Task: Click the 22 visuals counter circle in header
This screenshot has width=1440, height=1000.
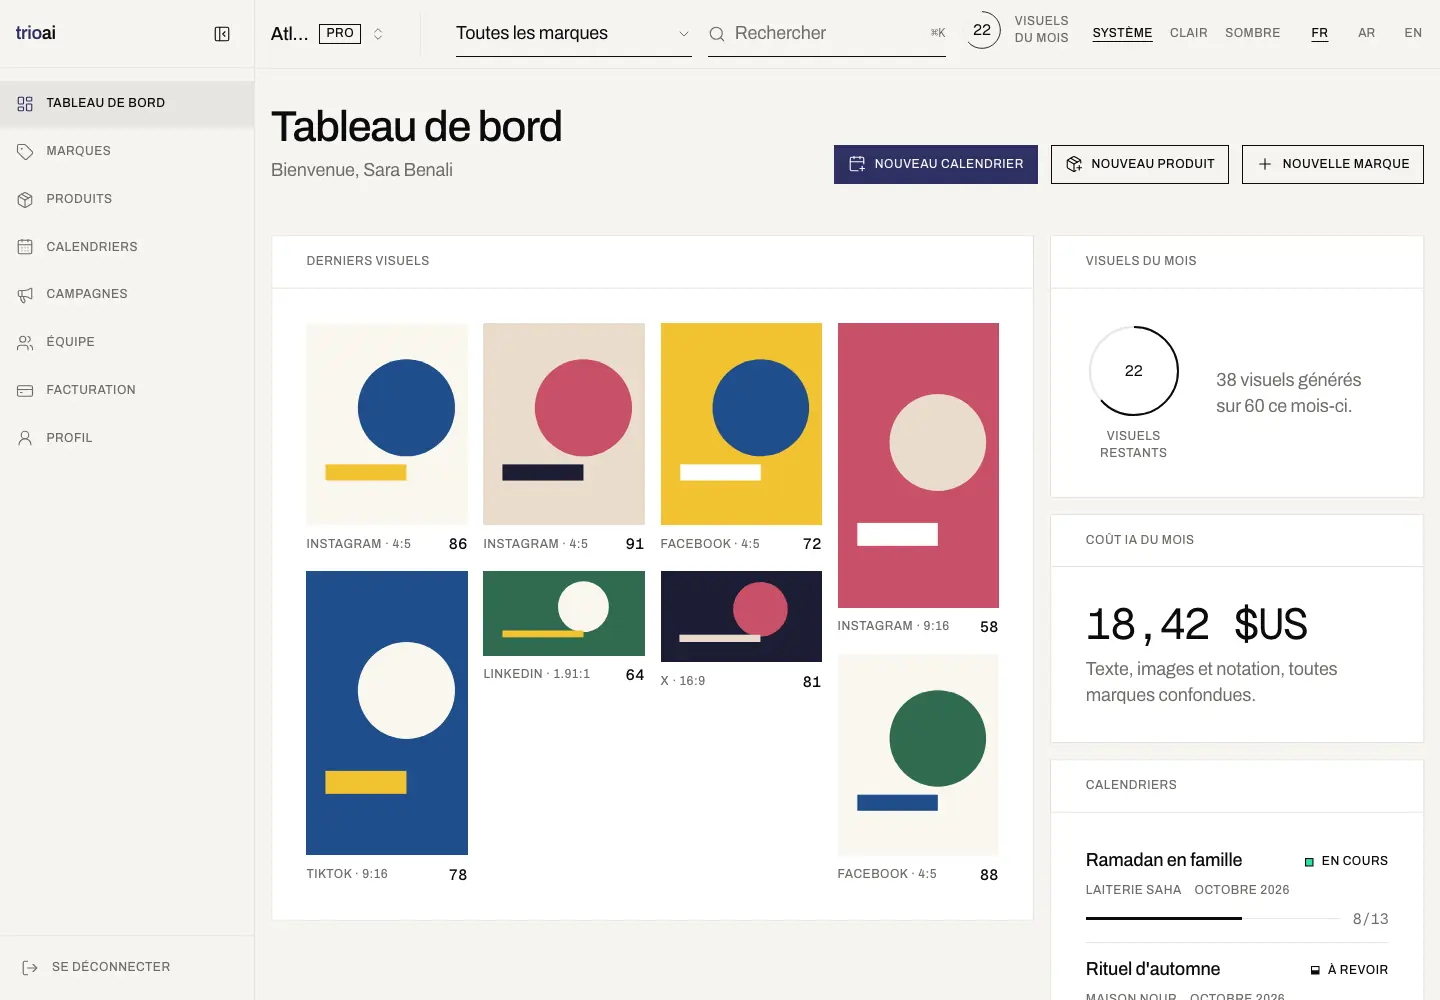Action: click(982, 30)
